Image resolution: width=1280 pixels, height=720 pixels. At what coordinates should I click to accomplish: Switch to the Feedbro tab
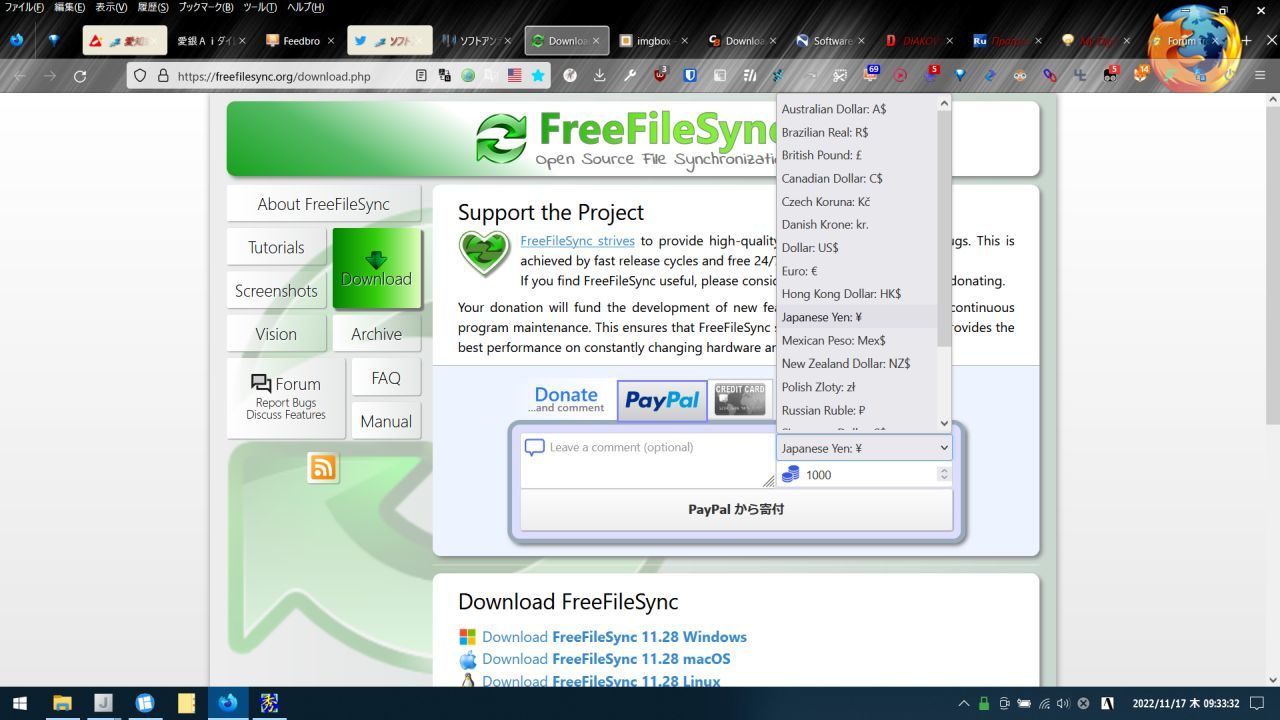pyautogui.click(x=300, y=41)
